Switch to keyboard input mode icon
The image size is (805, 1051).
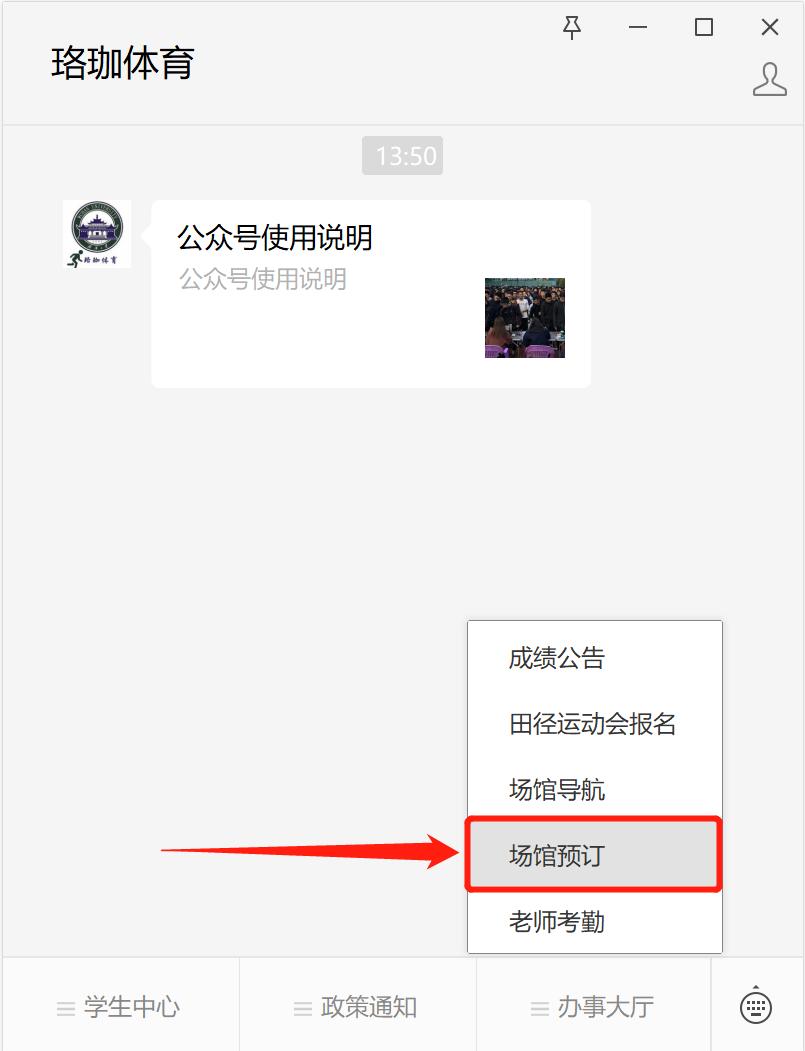(755, 1005)
